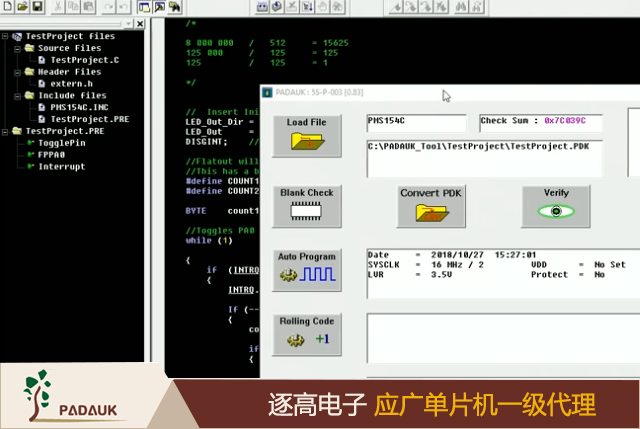Select extern.h header file

click(x=72, y=84)
